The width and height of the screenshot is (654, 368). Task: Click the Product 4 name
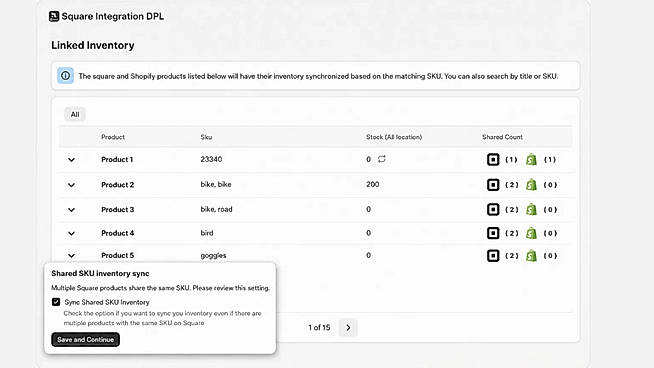pyautogui.click(x=117, y=233)
